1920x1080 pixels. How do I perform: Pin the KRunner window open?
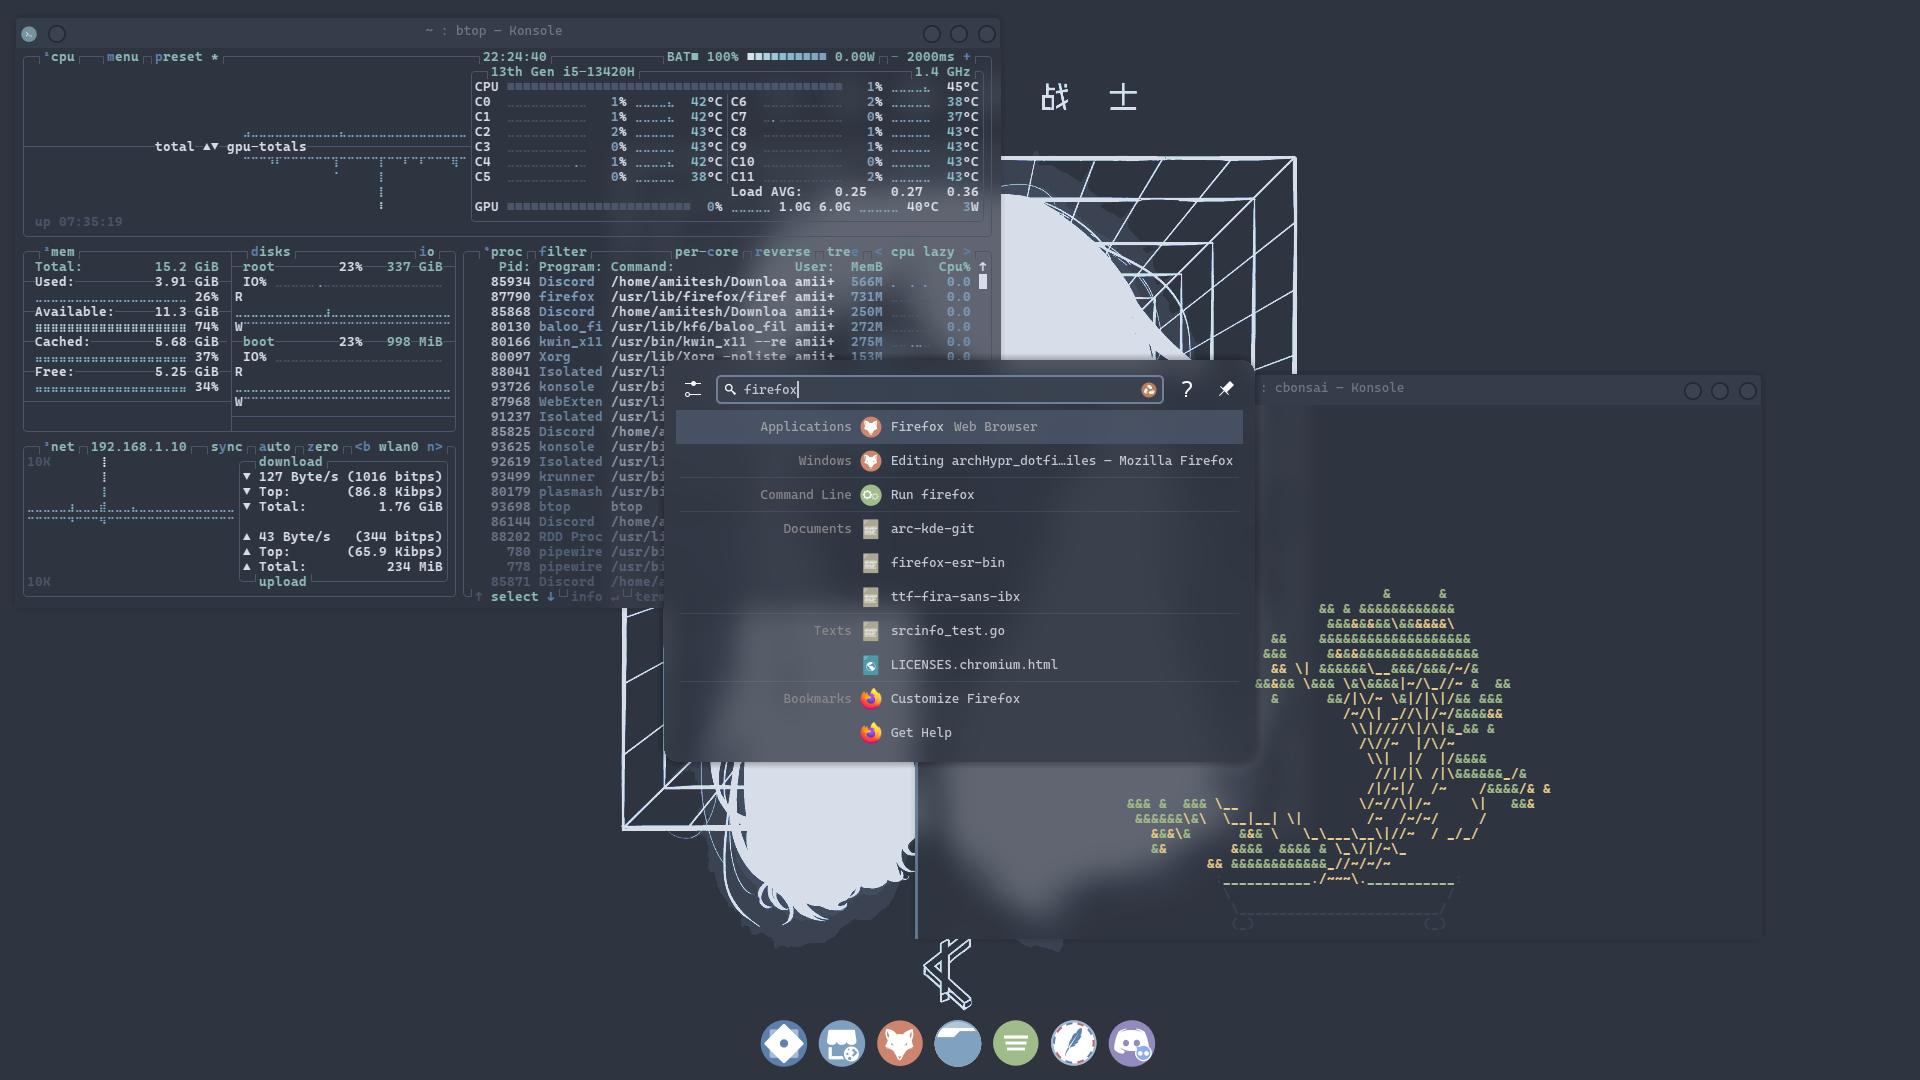pos(1226,389)
